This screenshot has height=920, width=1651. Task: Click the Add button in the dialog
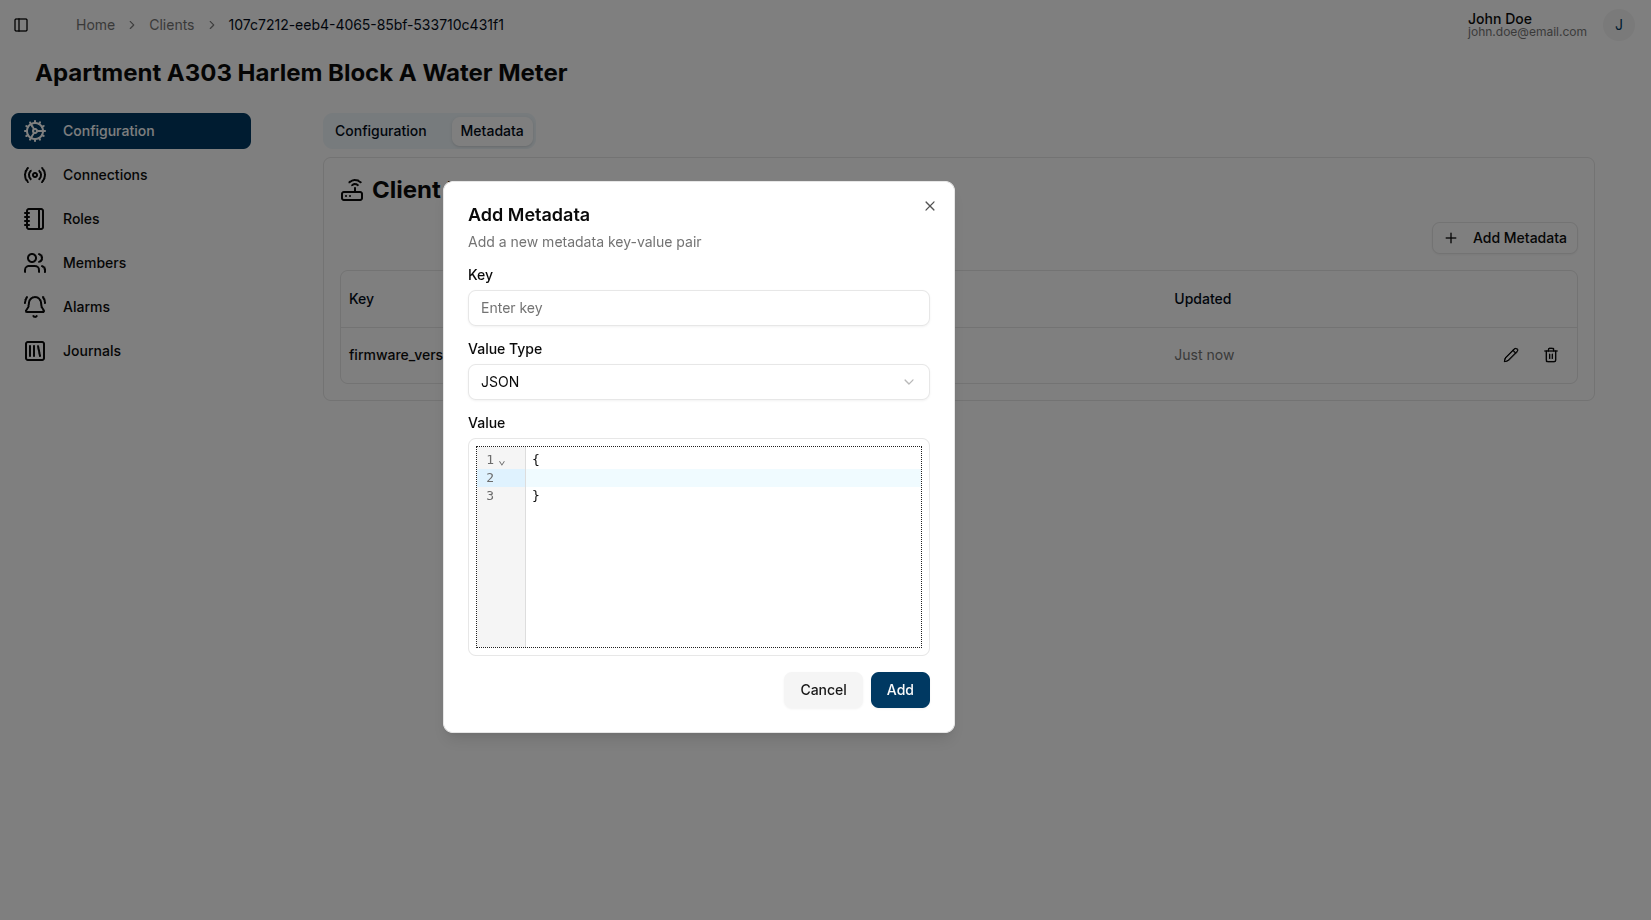tap(899, 690)
